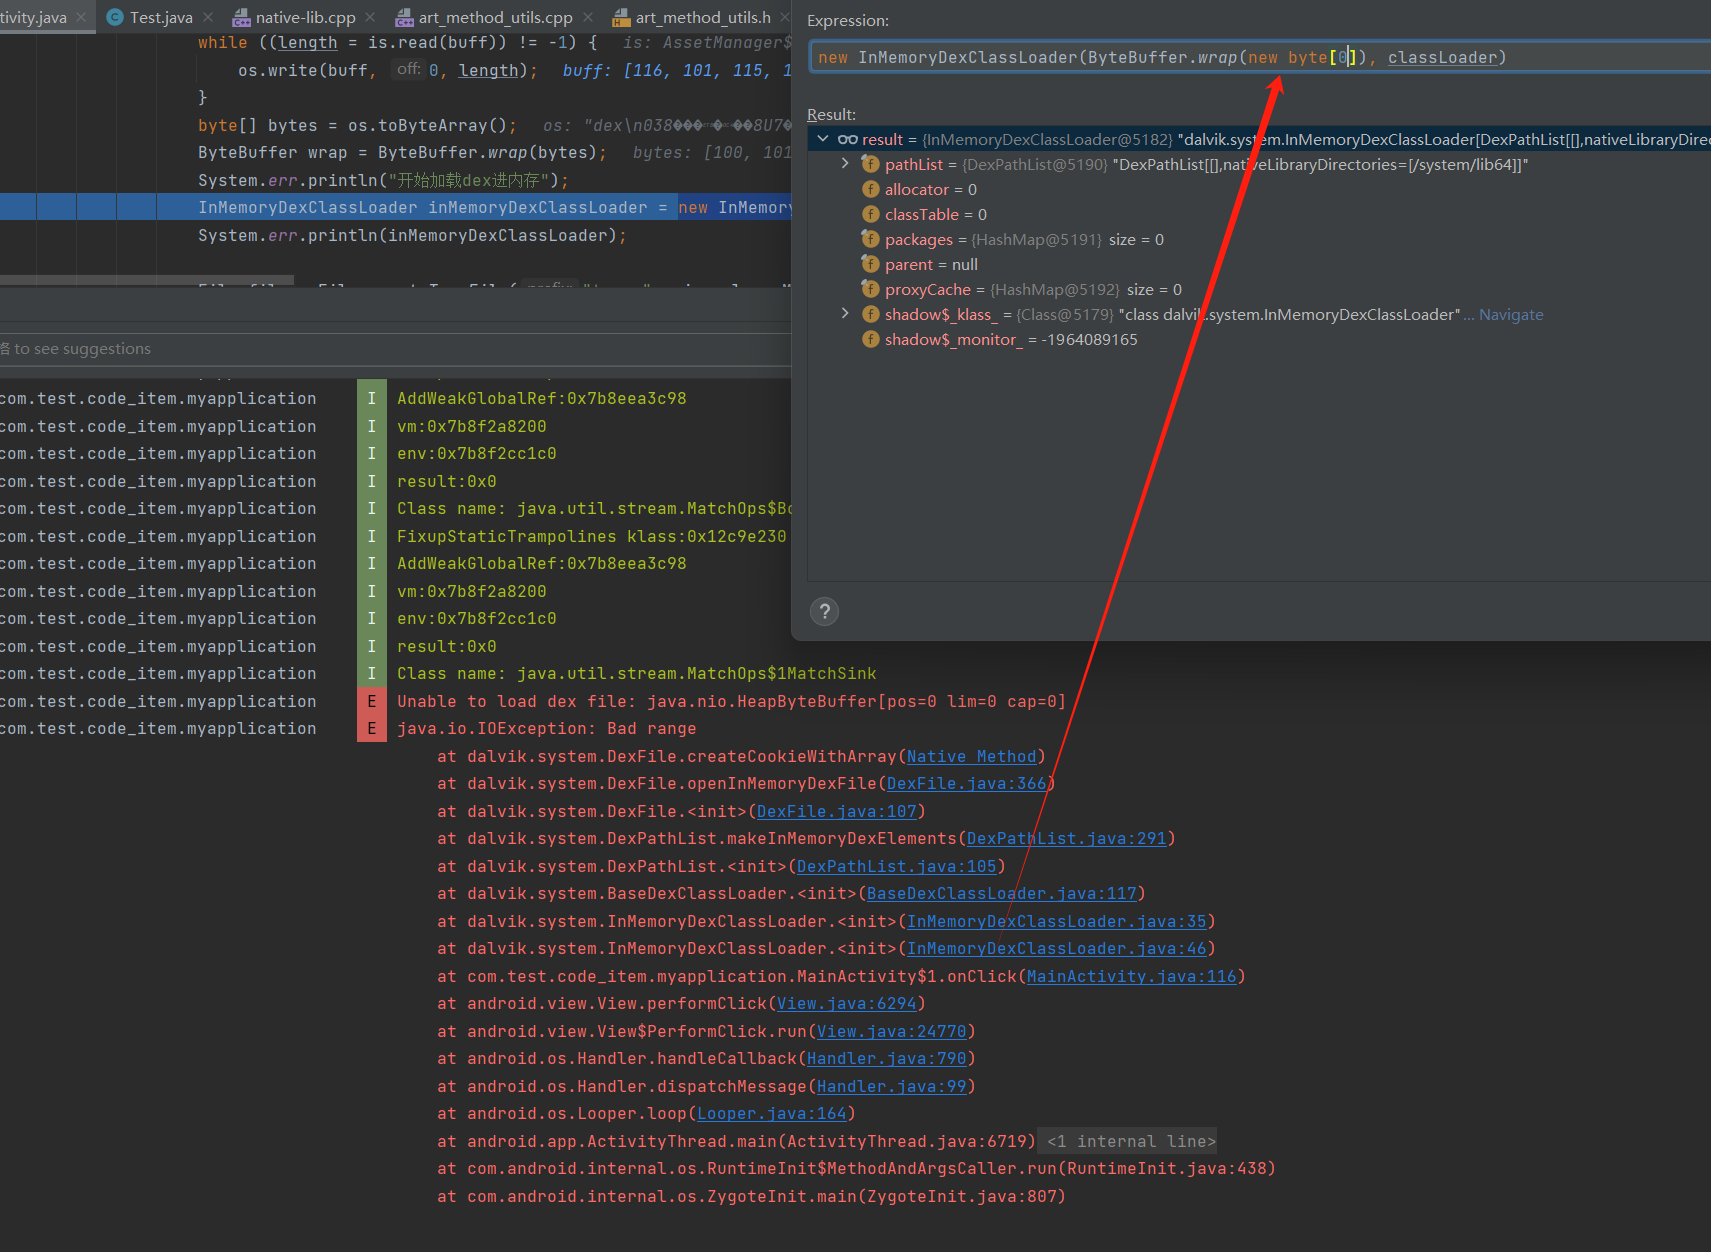
Task: Click code line 'System.err.println(inMemoryDexClassLoader);'
Action: (412, 235)
